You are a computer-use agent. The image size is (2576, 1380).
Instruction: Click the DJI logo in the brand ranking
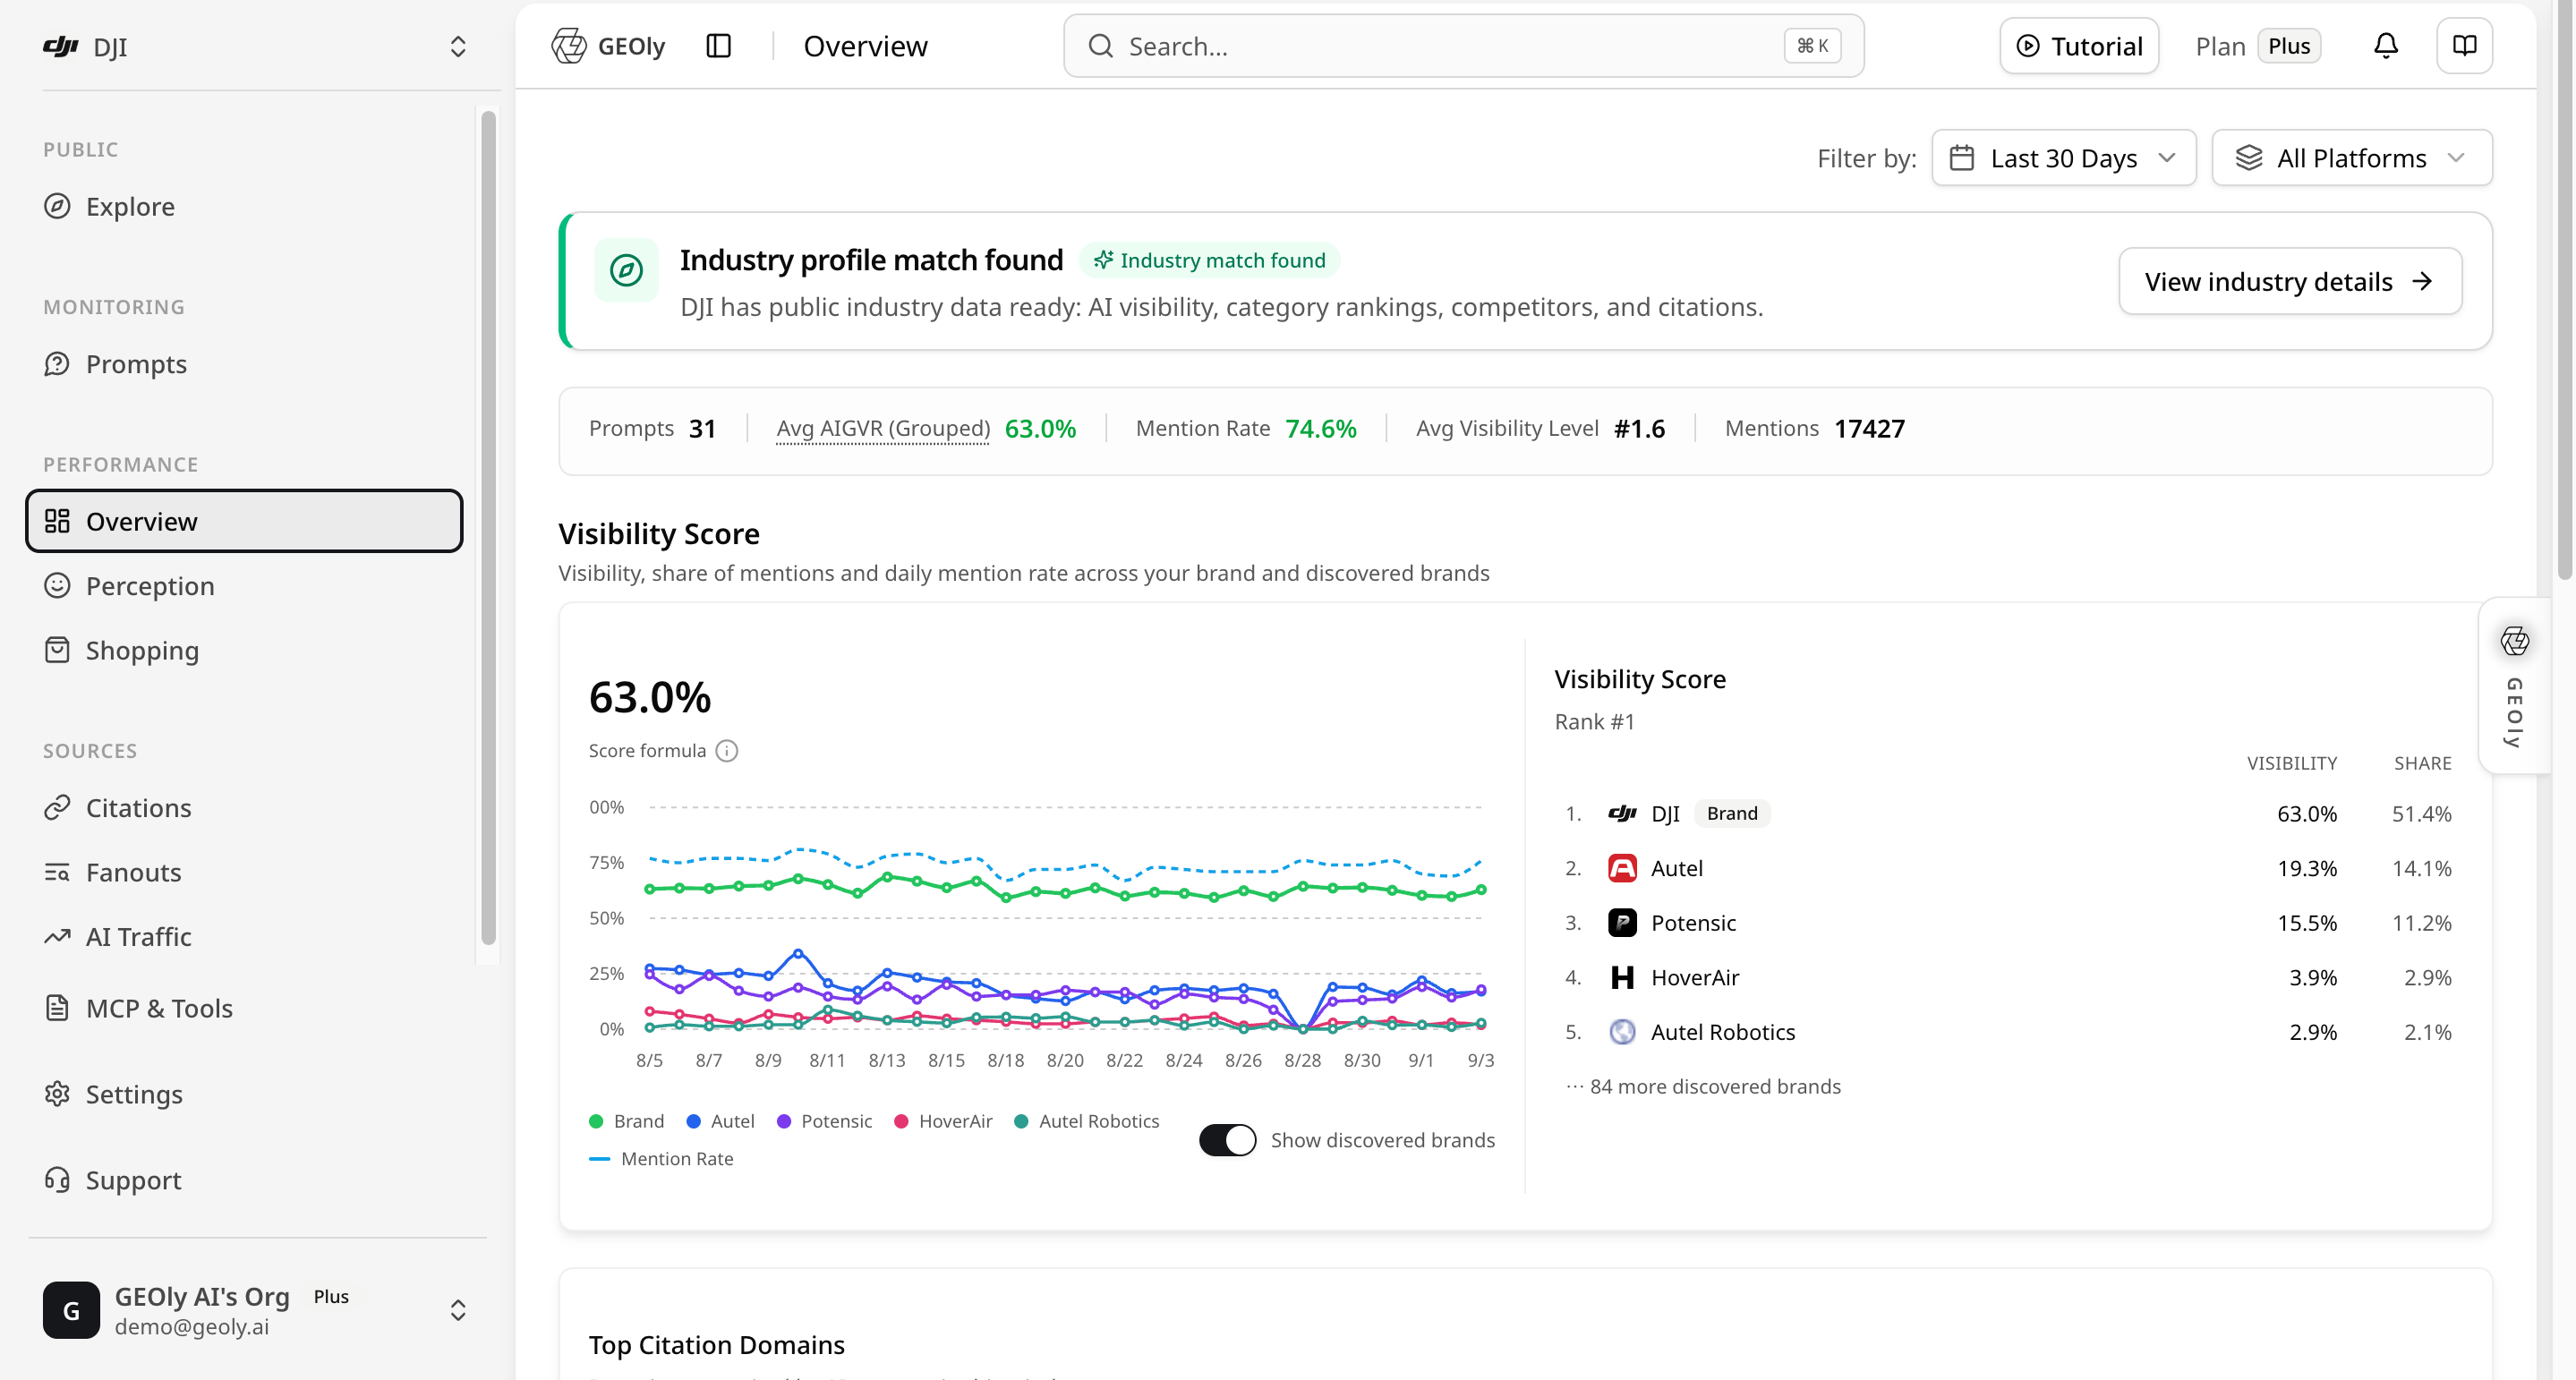(x=1622, y=813)
